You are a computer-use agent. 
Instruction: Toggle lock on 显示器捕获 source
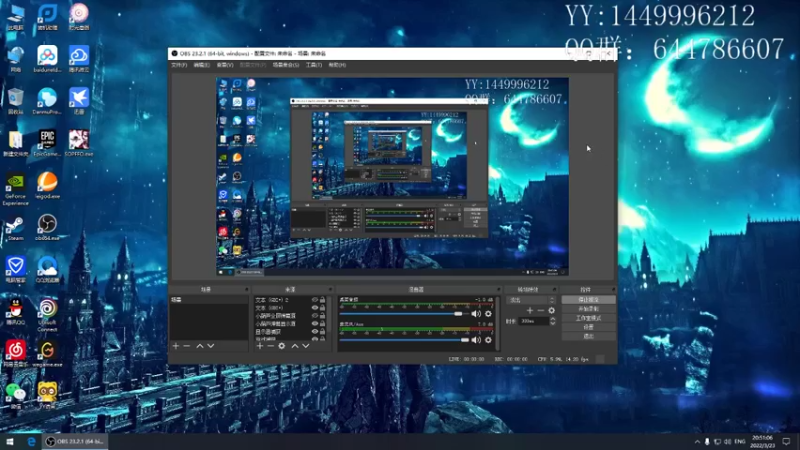[x=322, y=331]
